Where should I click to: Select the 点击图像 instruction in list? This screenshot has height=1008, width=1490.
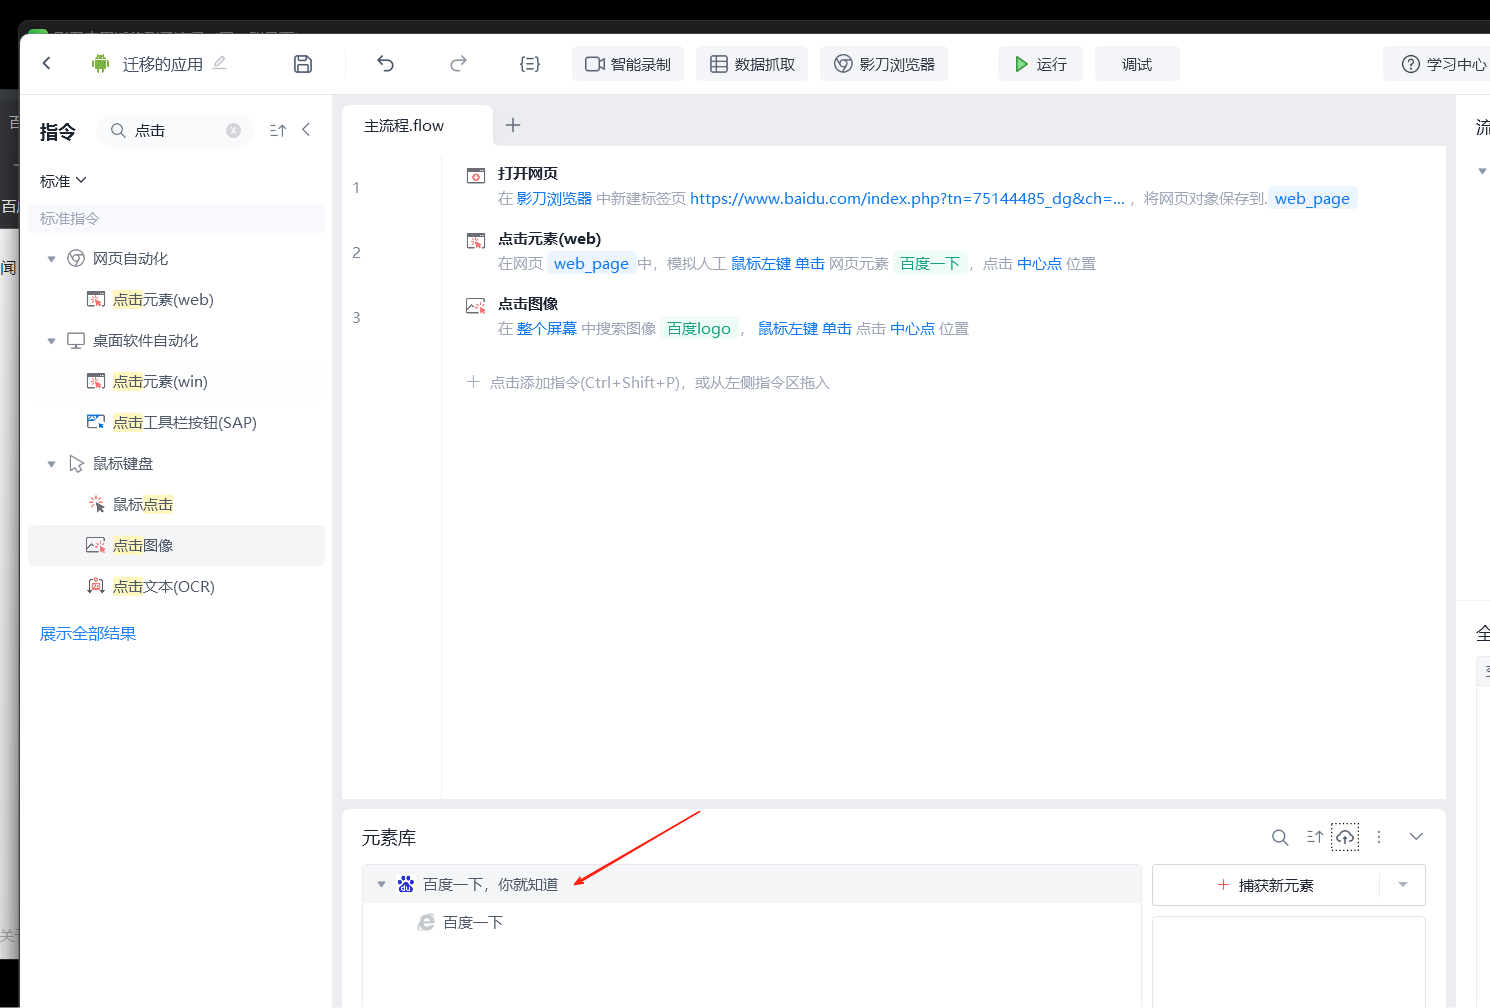143,546
